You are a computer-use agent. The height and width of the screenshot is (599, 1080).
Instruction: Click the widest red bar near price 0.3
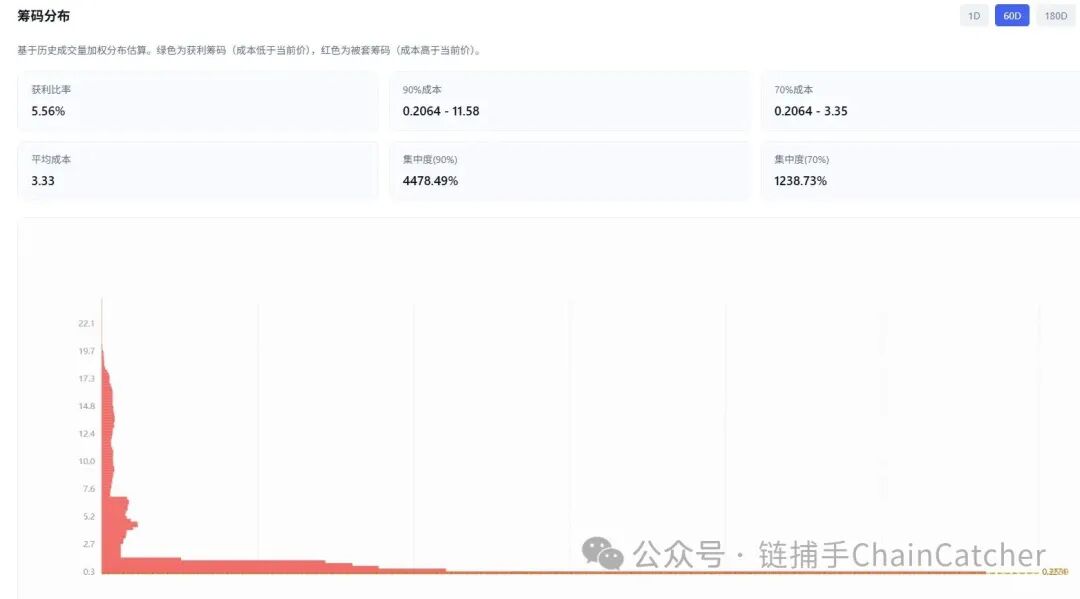pyautogui.click(x=543, y=572)
